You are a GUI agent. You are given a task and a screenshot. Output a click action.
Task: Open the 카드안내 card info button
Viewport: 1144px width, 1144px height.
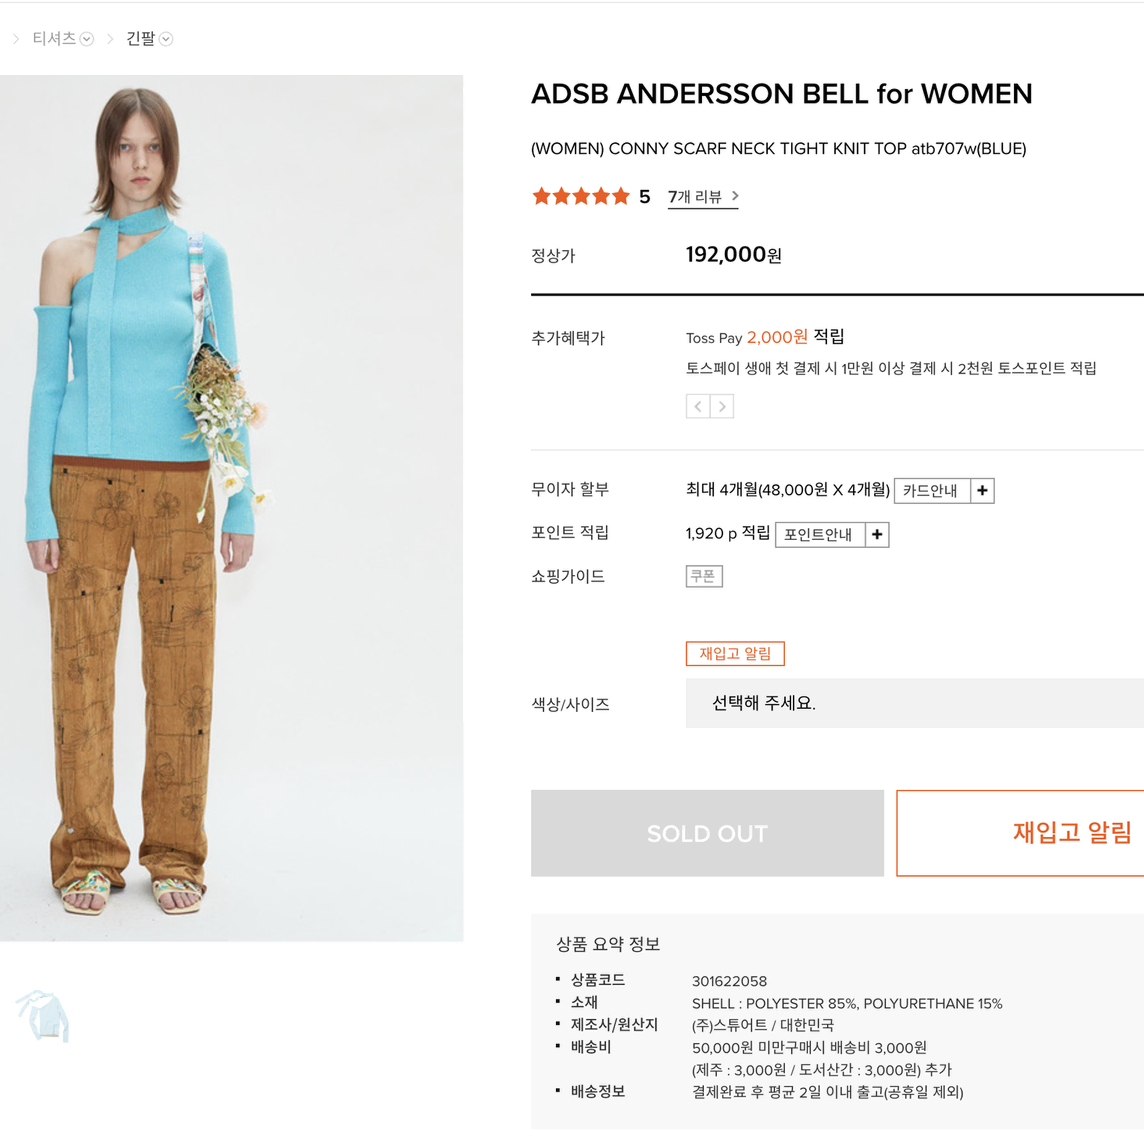tap(932, 490)
